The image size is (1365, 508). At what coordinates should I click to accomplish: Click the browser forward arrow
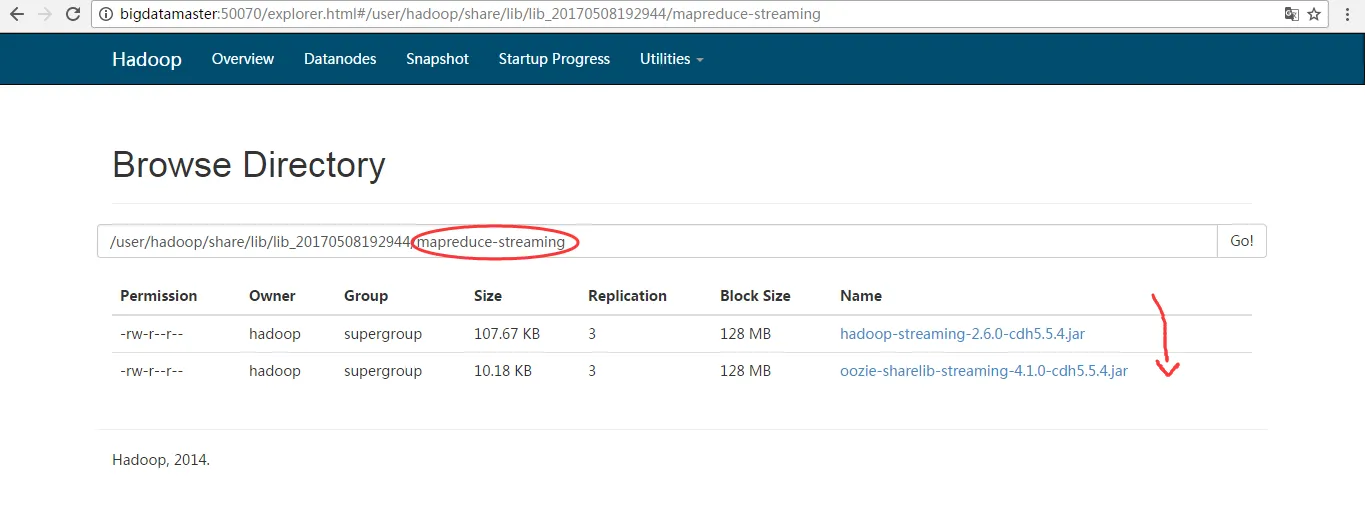pyautogui.click(x=45, y=15)
